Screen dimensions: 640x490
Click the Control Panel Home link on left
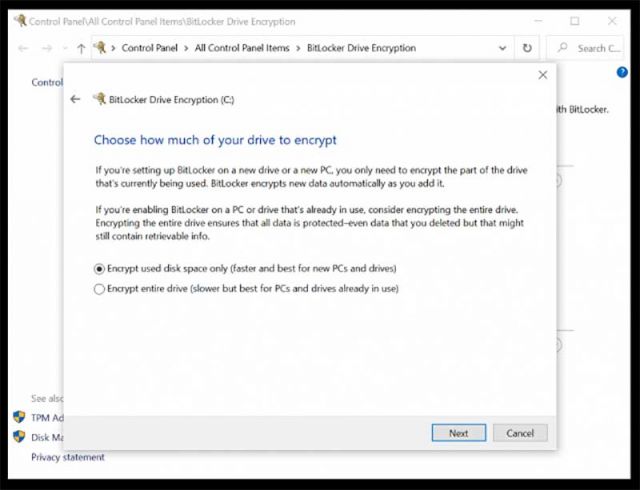47,82
